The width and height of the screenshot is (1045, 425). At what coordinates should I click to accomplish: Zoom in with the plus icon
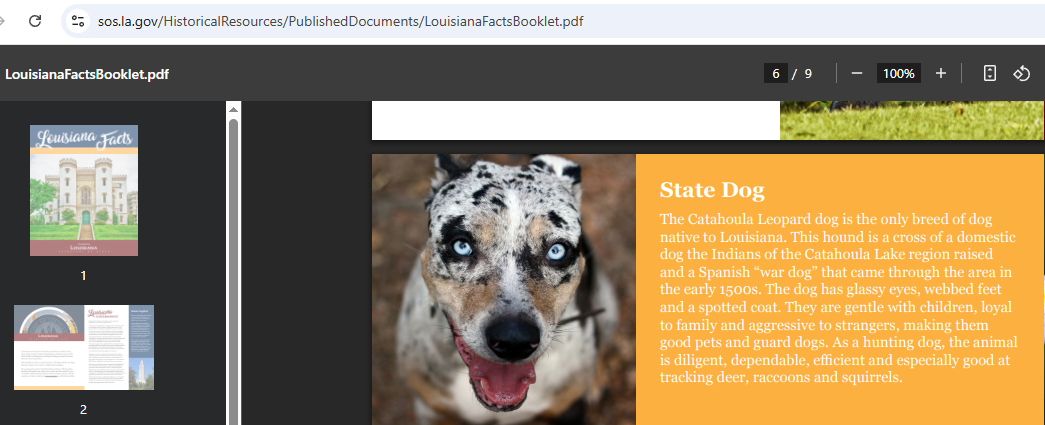tap(940, 73)
